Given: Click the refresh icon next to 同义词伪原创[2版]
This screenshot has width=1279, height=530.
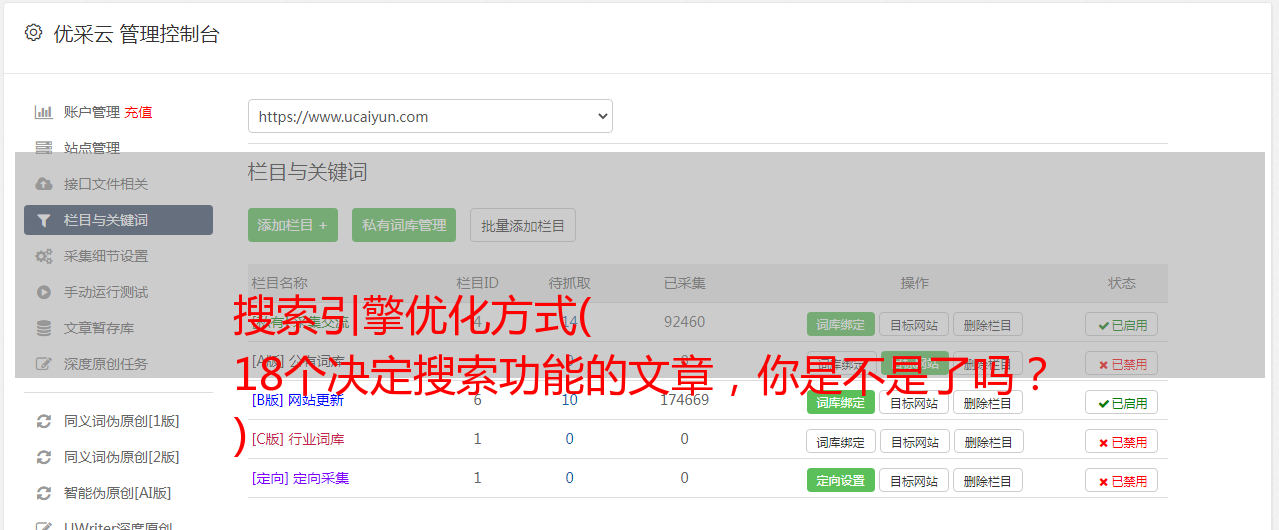Looking at the screenshot, I should coord(43,457).
